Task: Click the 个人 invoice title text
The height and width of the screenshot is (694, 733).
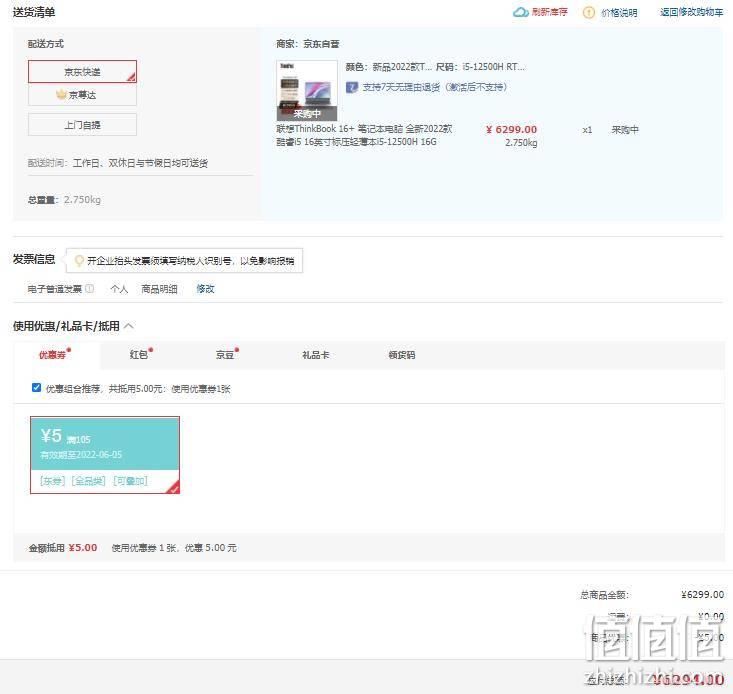Action: [x=119, y=289]
